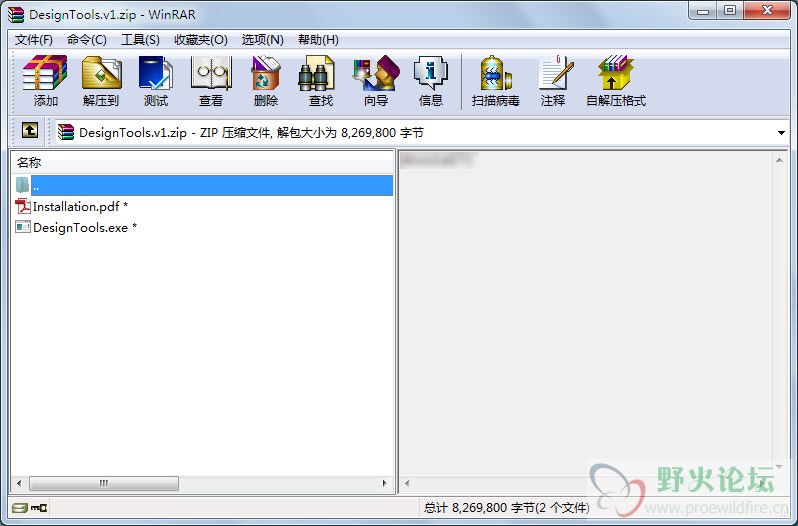The width and height of the screenshot is (798, 526).
Task: Click 自解压格式 (SFX) icon
Action: coord(616,81)
